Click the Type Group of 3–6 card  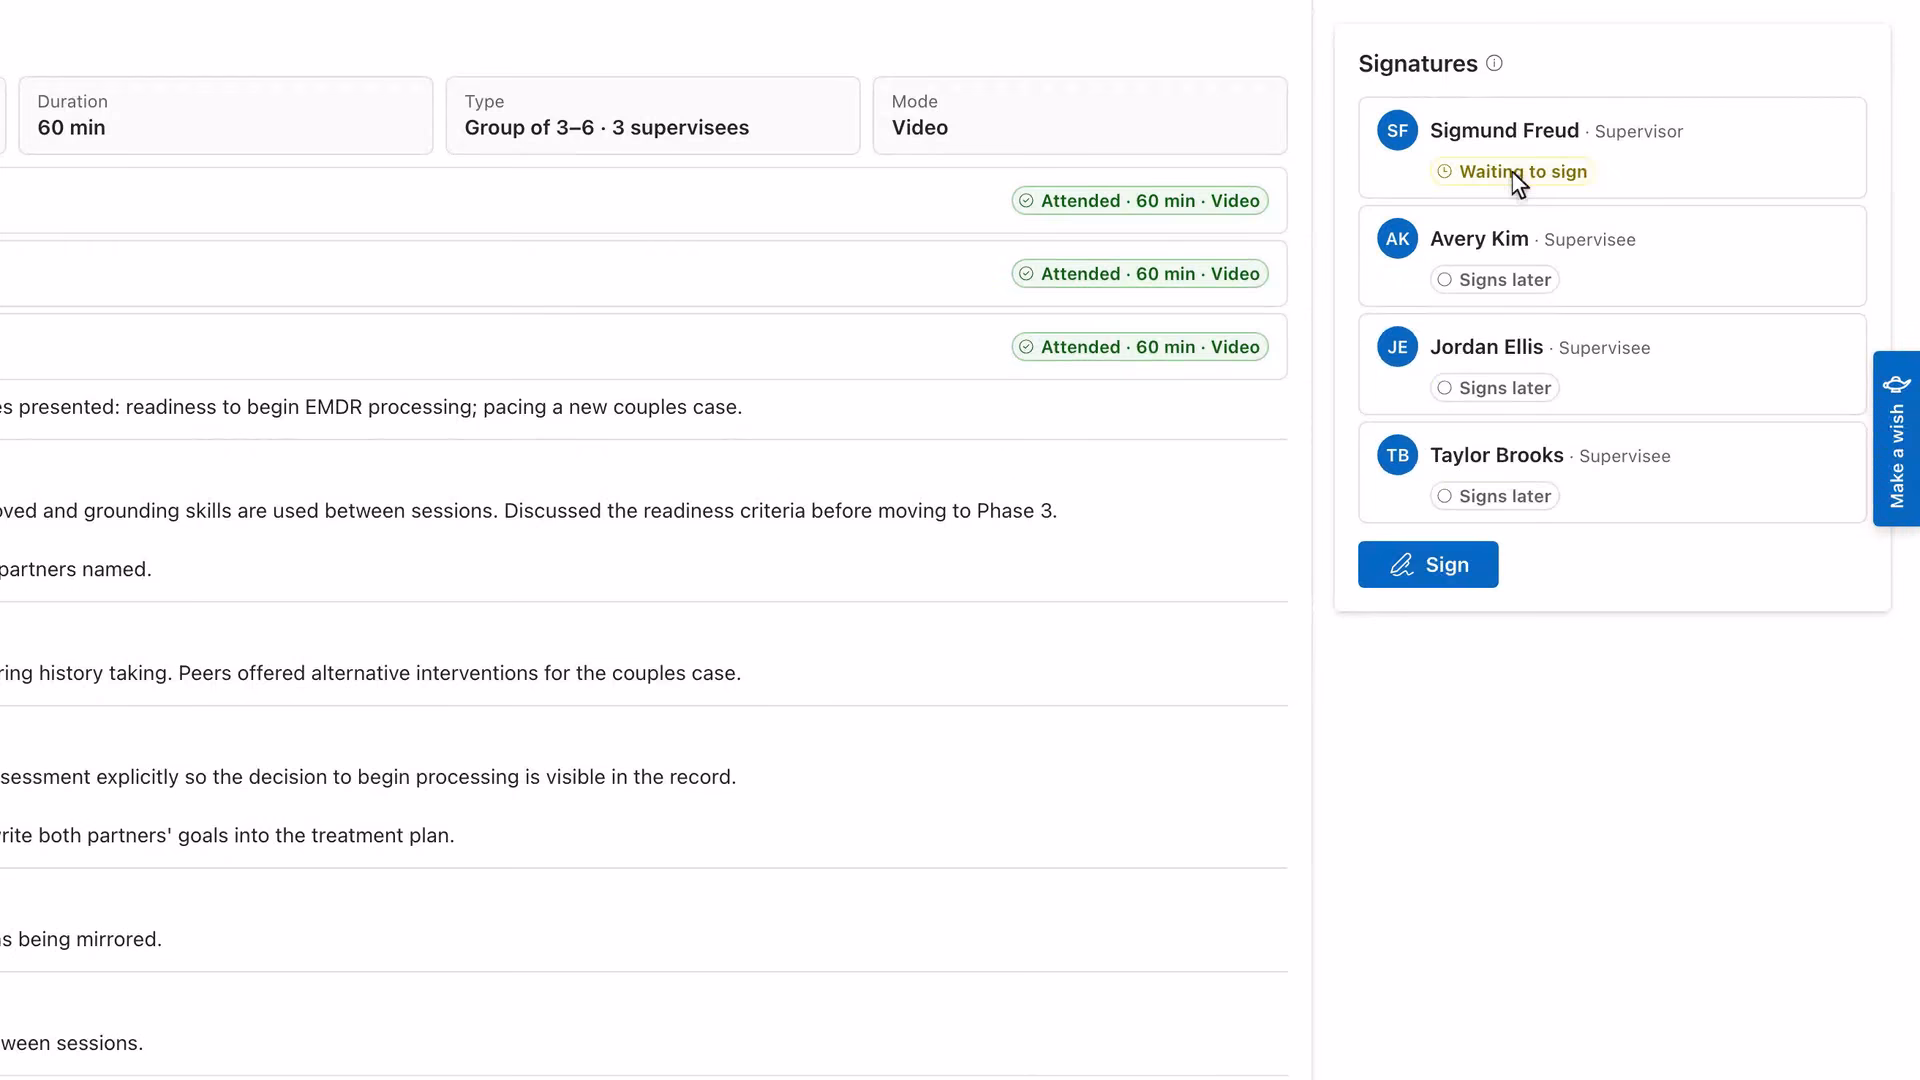[653, 115]
